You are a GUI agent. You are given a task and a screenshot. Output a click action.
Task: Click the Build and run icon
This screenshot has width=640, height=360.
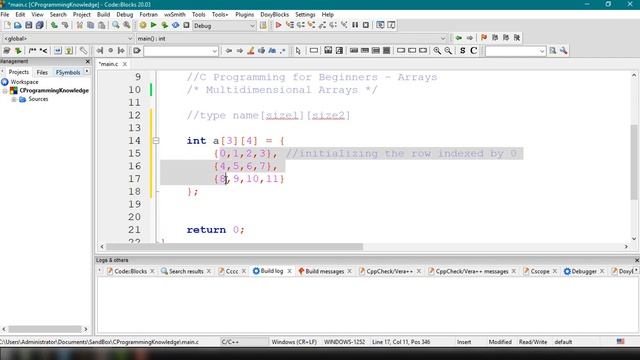coord(164,25)
